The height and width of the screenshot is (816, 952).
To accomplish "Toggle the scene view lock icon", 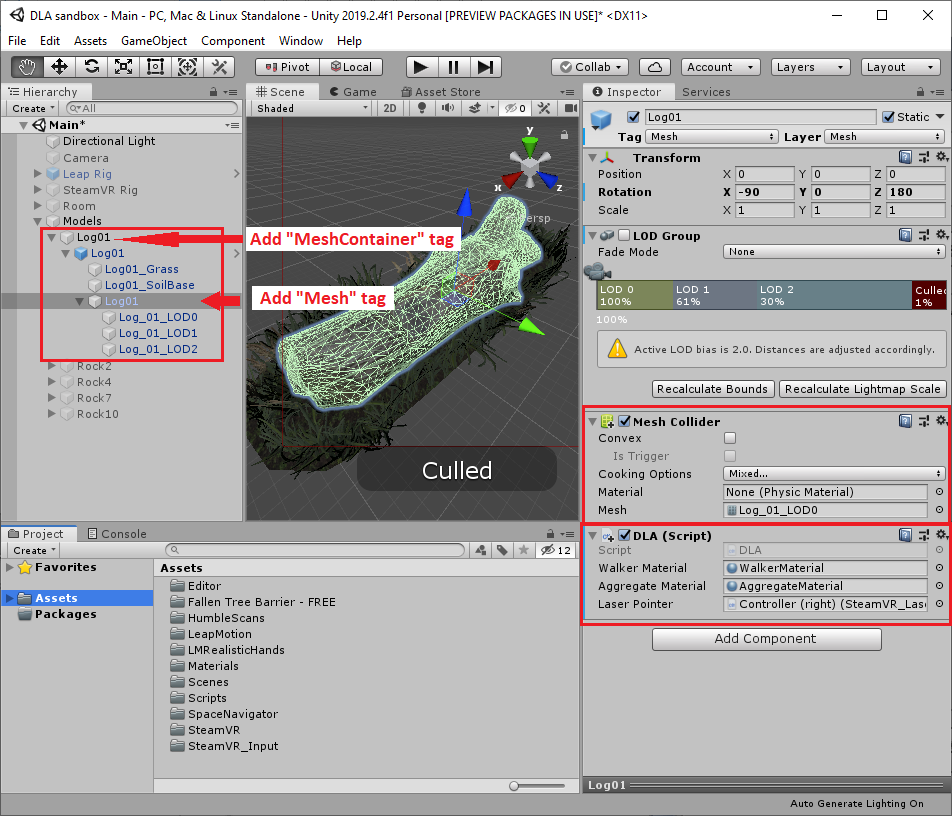I will coord(564,135).
